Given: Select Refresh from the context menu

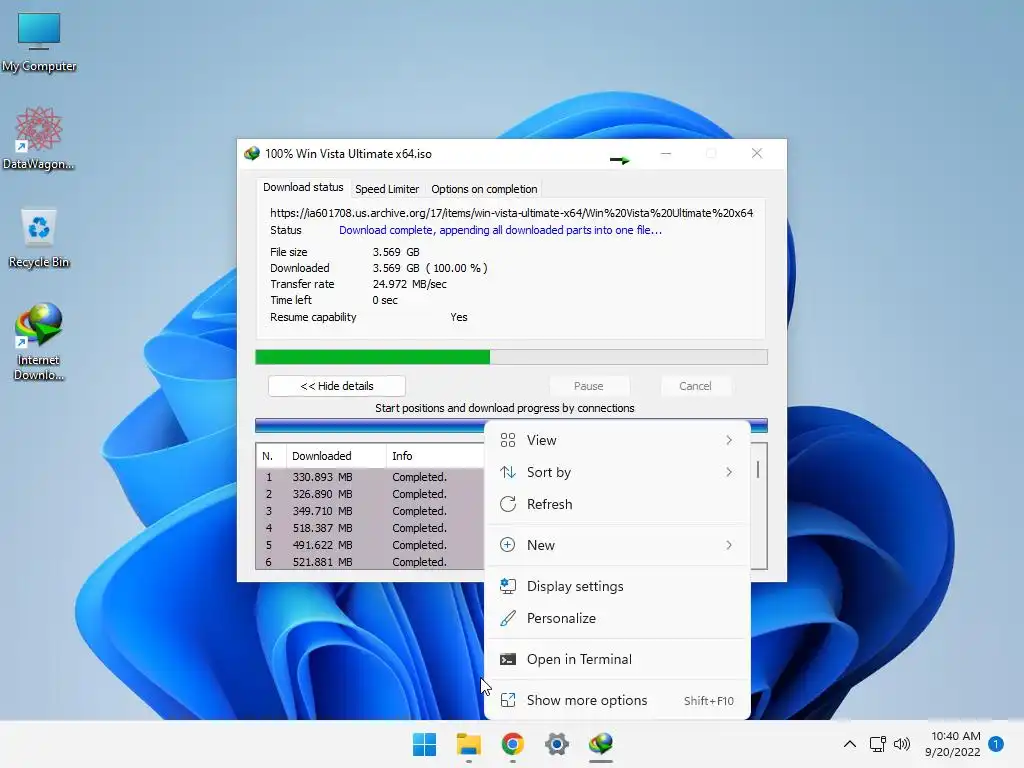Looking at the screenshot, I should click(617, 504).
